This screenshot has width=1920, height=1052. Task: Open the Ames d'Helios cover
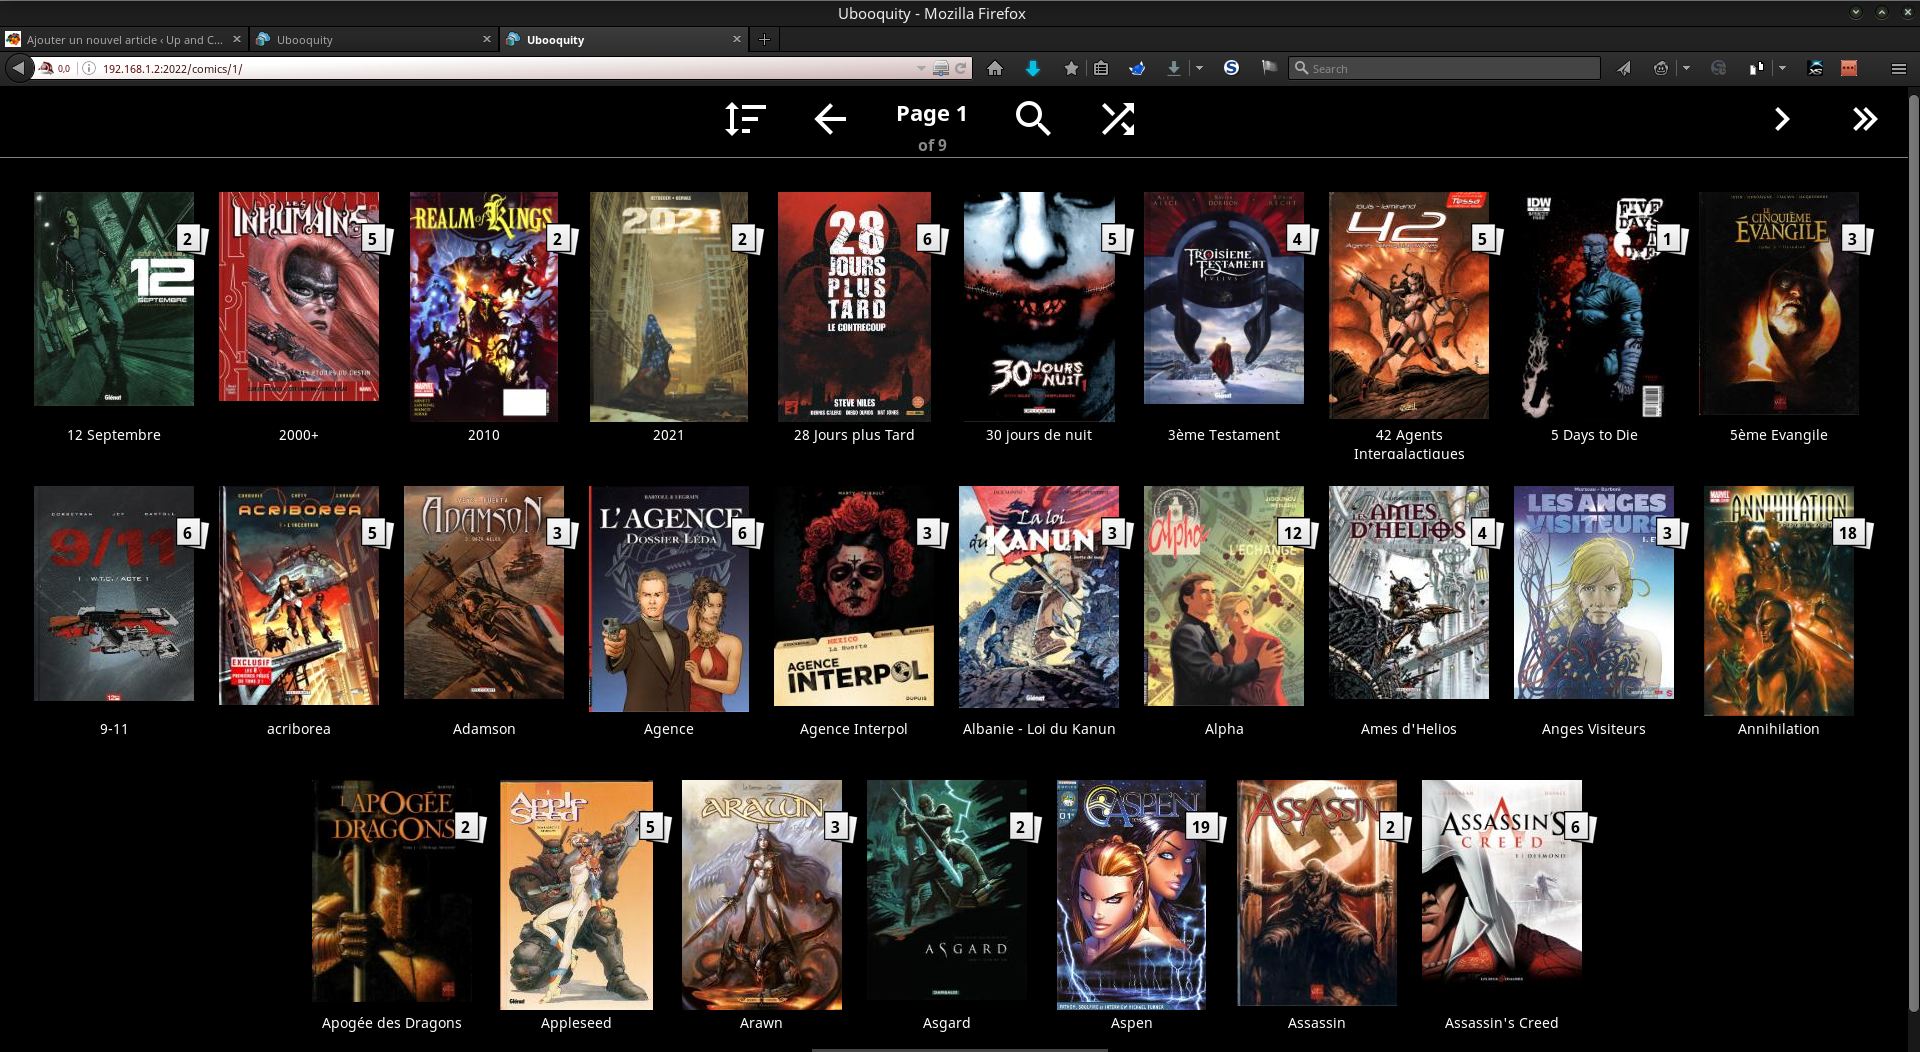[x=1409, y=592]
